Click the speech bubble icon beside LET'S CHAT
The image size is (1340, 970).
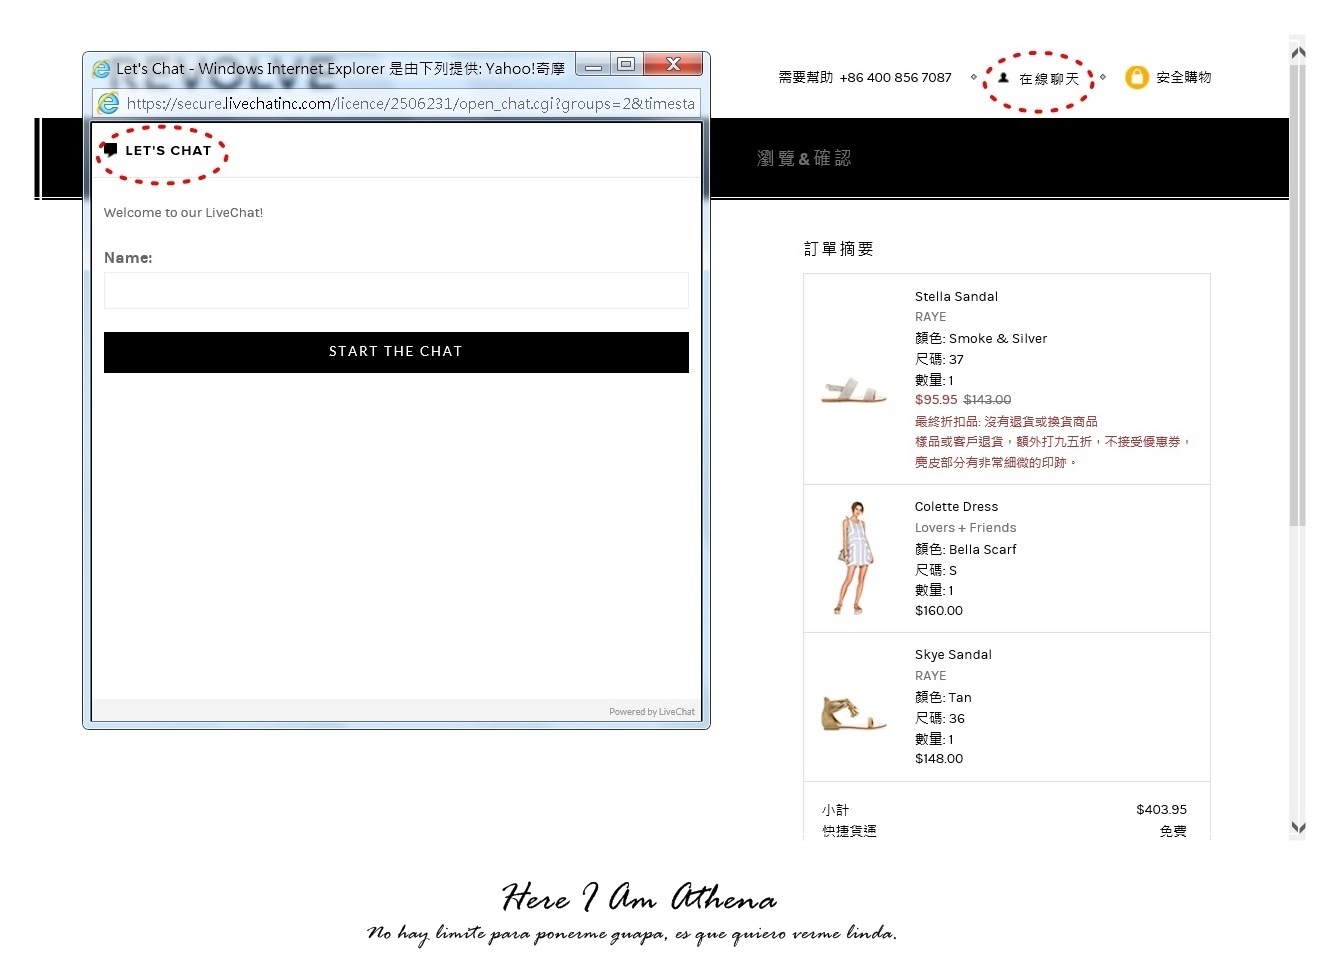click(x=111, y=150)
